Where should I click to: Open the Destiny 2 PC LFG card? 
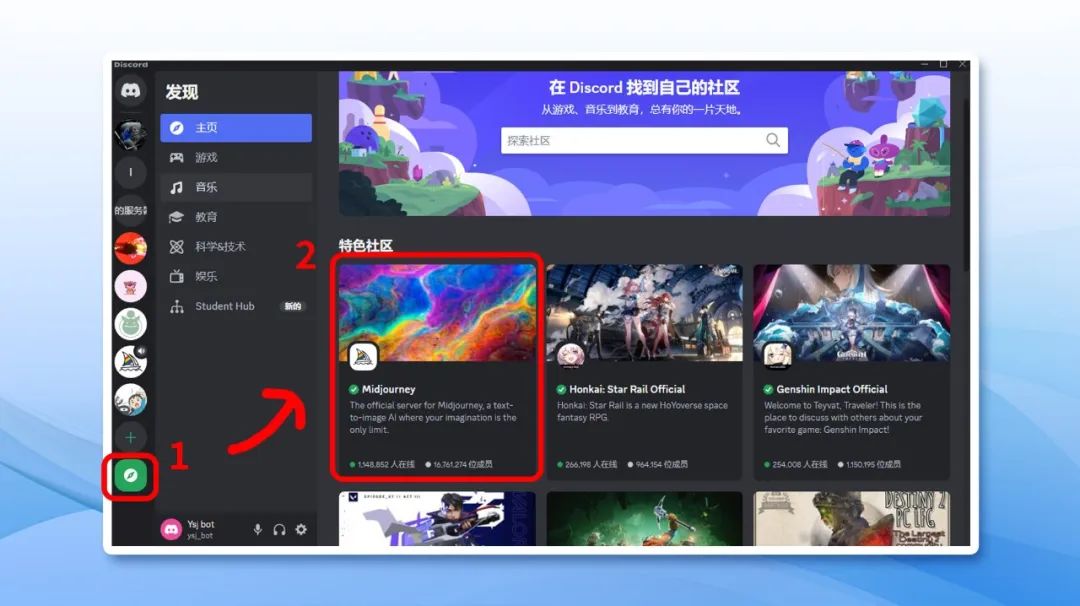tap(851, 519)
